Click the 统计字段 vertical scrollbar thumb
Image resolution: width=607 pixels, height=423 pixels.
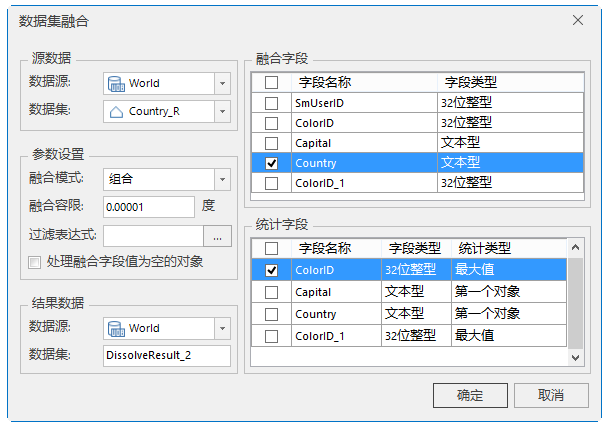(575, 303)
